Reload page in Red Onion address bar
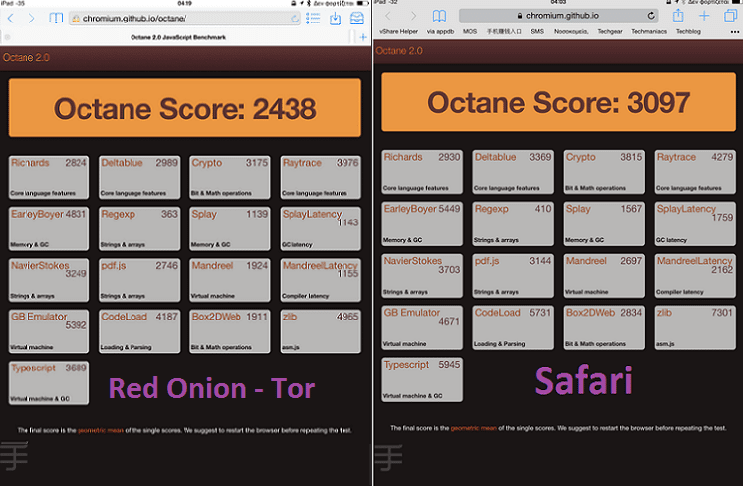Screen dimensions: 743x486 [x=295, y=19]
